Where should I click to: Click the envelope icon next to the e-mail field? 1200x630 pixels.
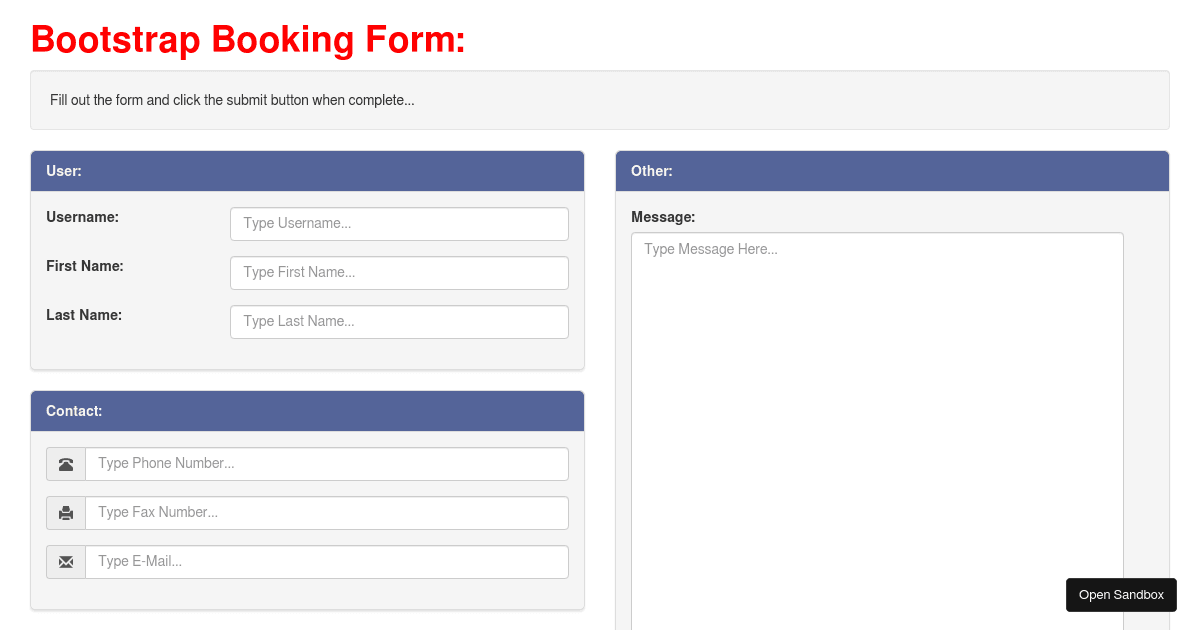pyautogui.click(x=65, y=561)
